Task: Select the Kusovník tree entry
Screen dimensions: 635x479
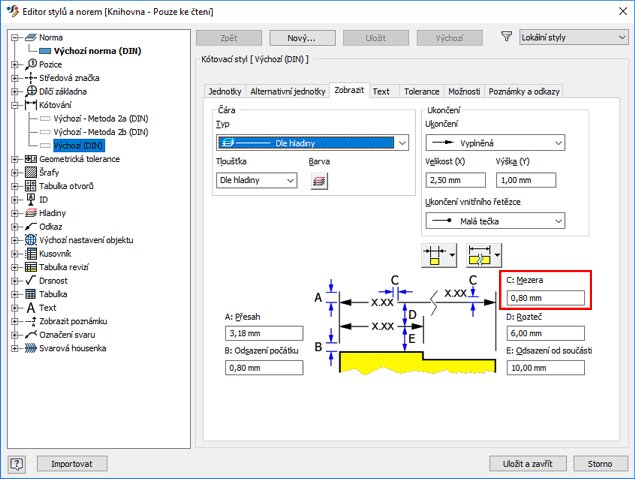Action: pyautogui.click(x=58, y=254)
